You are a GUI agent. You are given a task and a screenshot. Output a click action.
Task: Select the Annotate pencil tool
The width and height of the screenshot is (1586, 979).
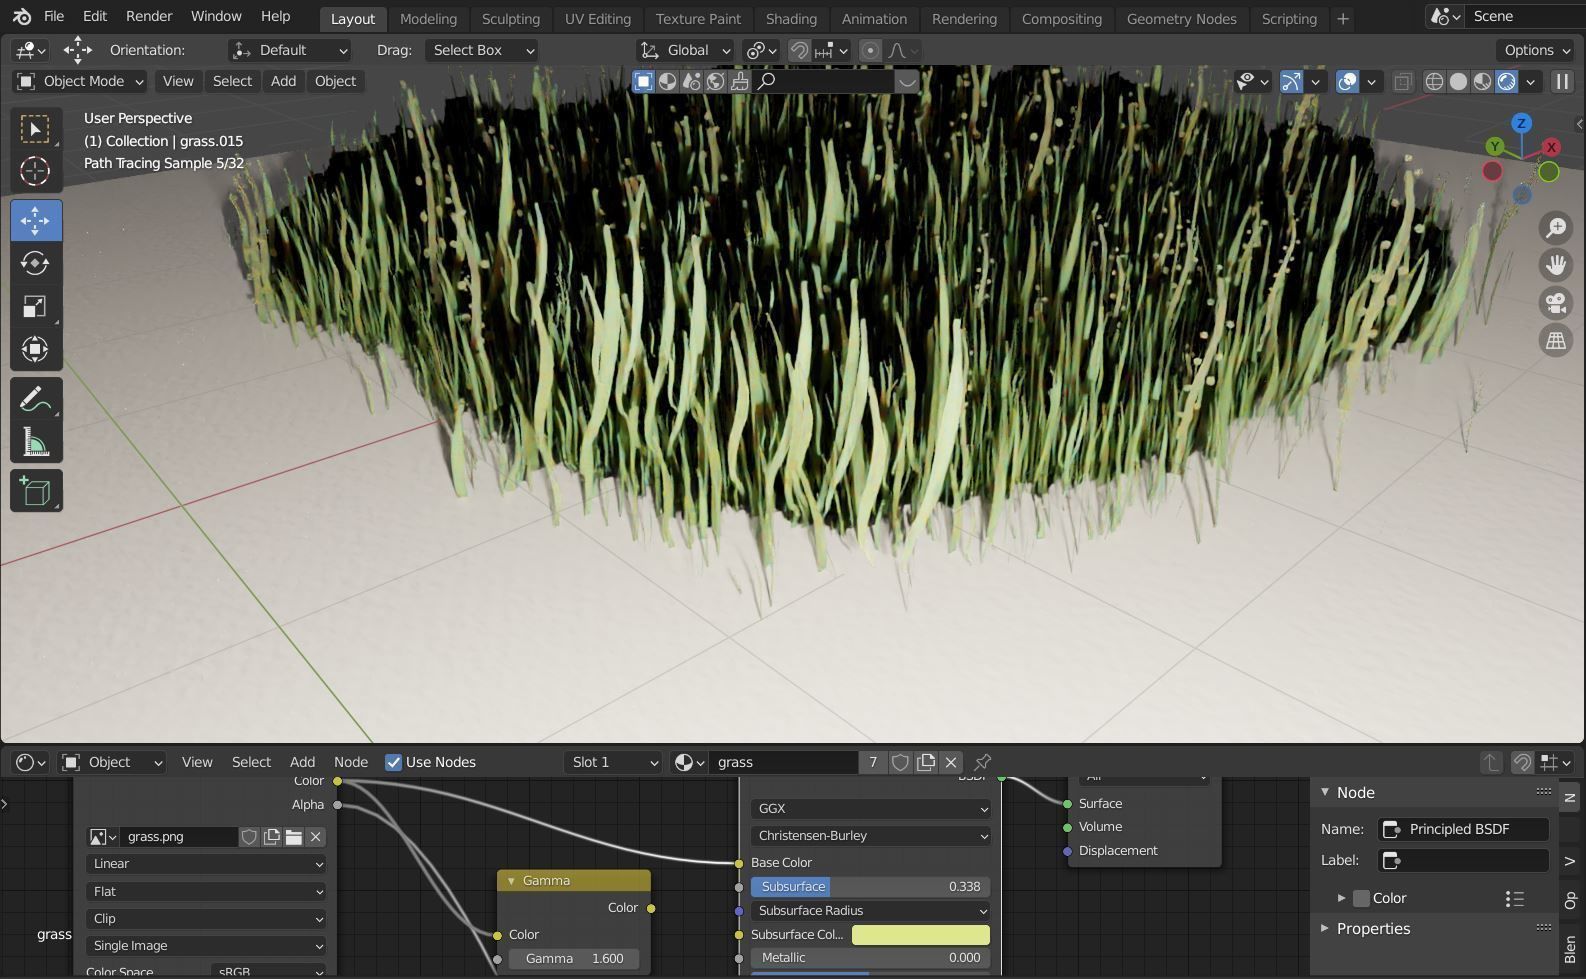pyautogui.click(x=35, y=399)
